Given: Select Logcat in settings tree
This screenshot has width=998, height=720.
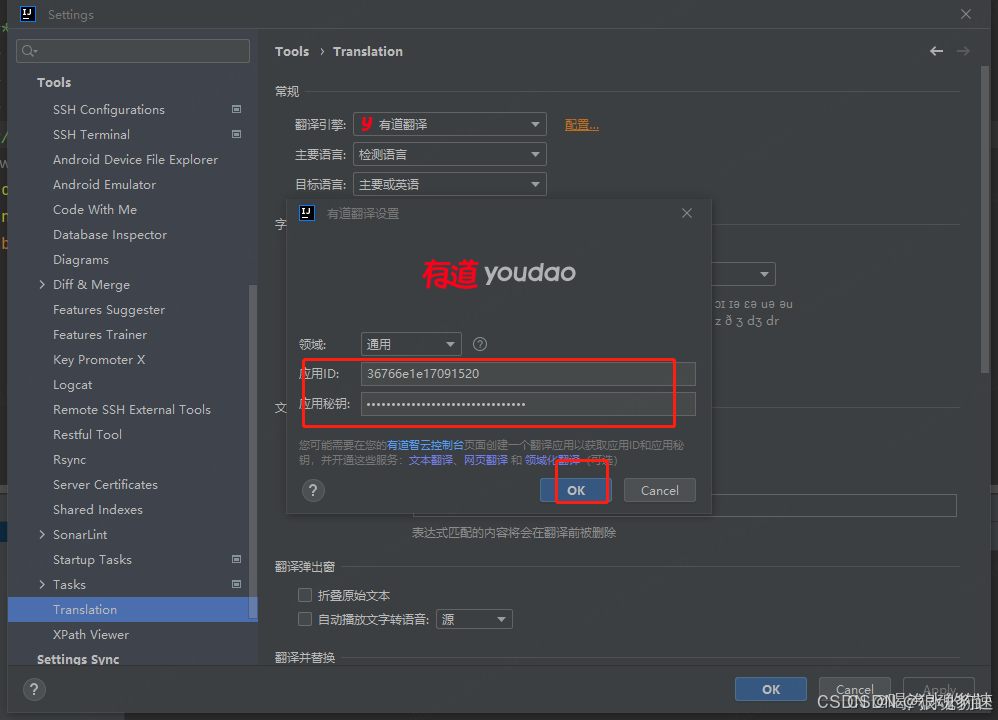Looking at the screenshot, I should 73,385.
